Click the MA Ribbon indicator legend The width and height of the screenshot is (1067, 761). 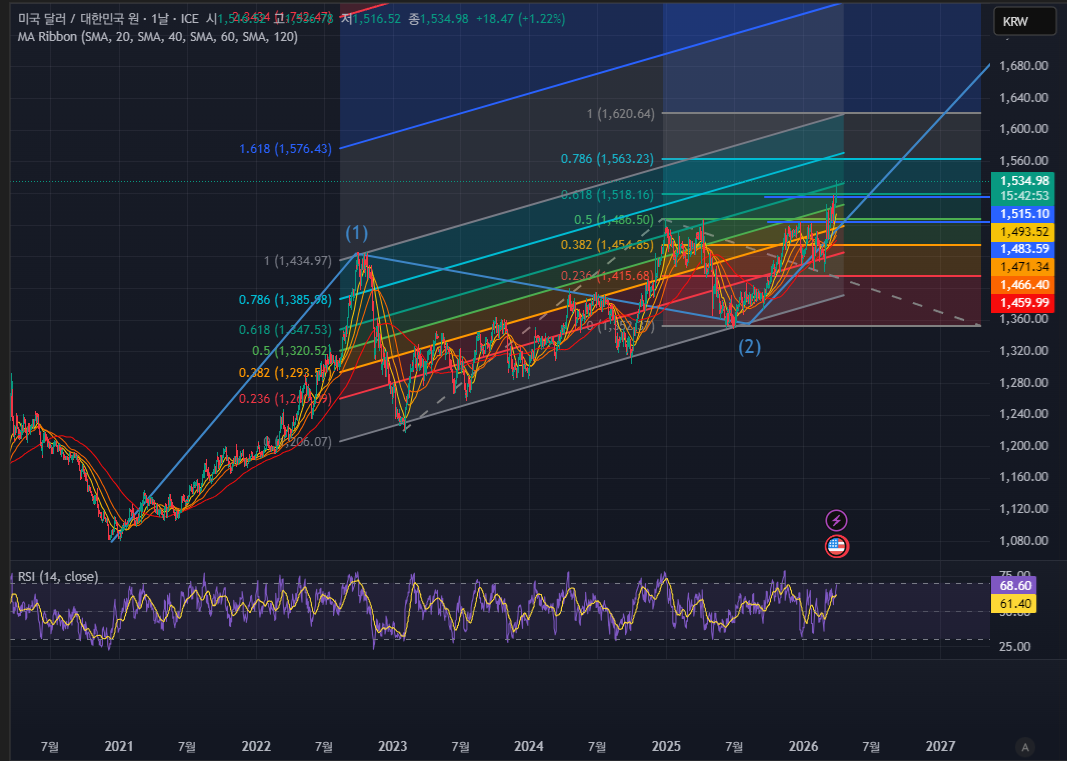[158, 37]
